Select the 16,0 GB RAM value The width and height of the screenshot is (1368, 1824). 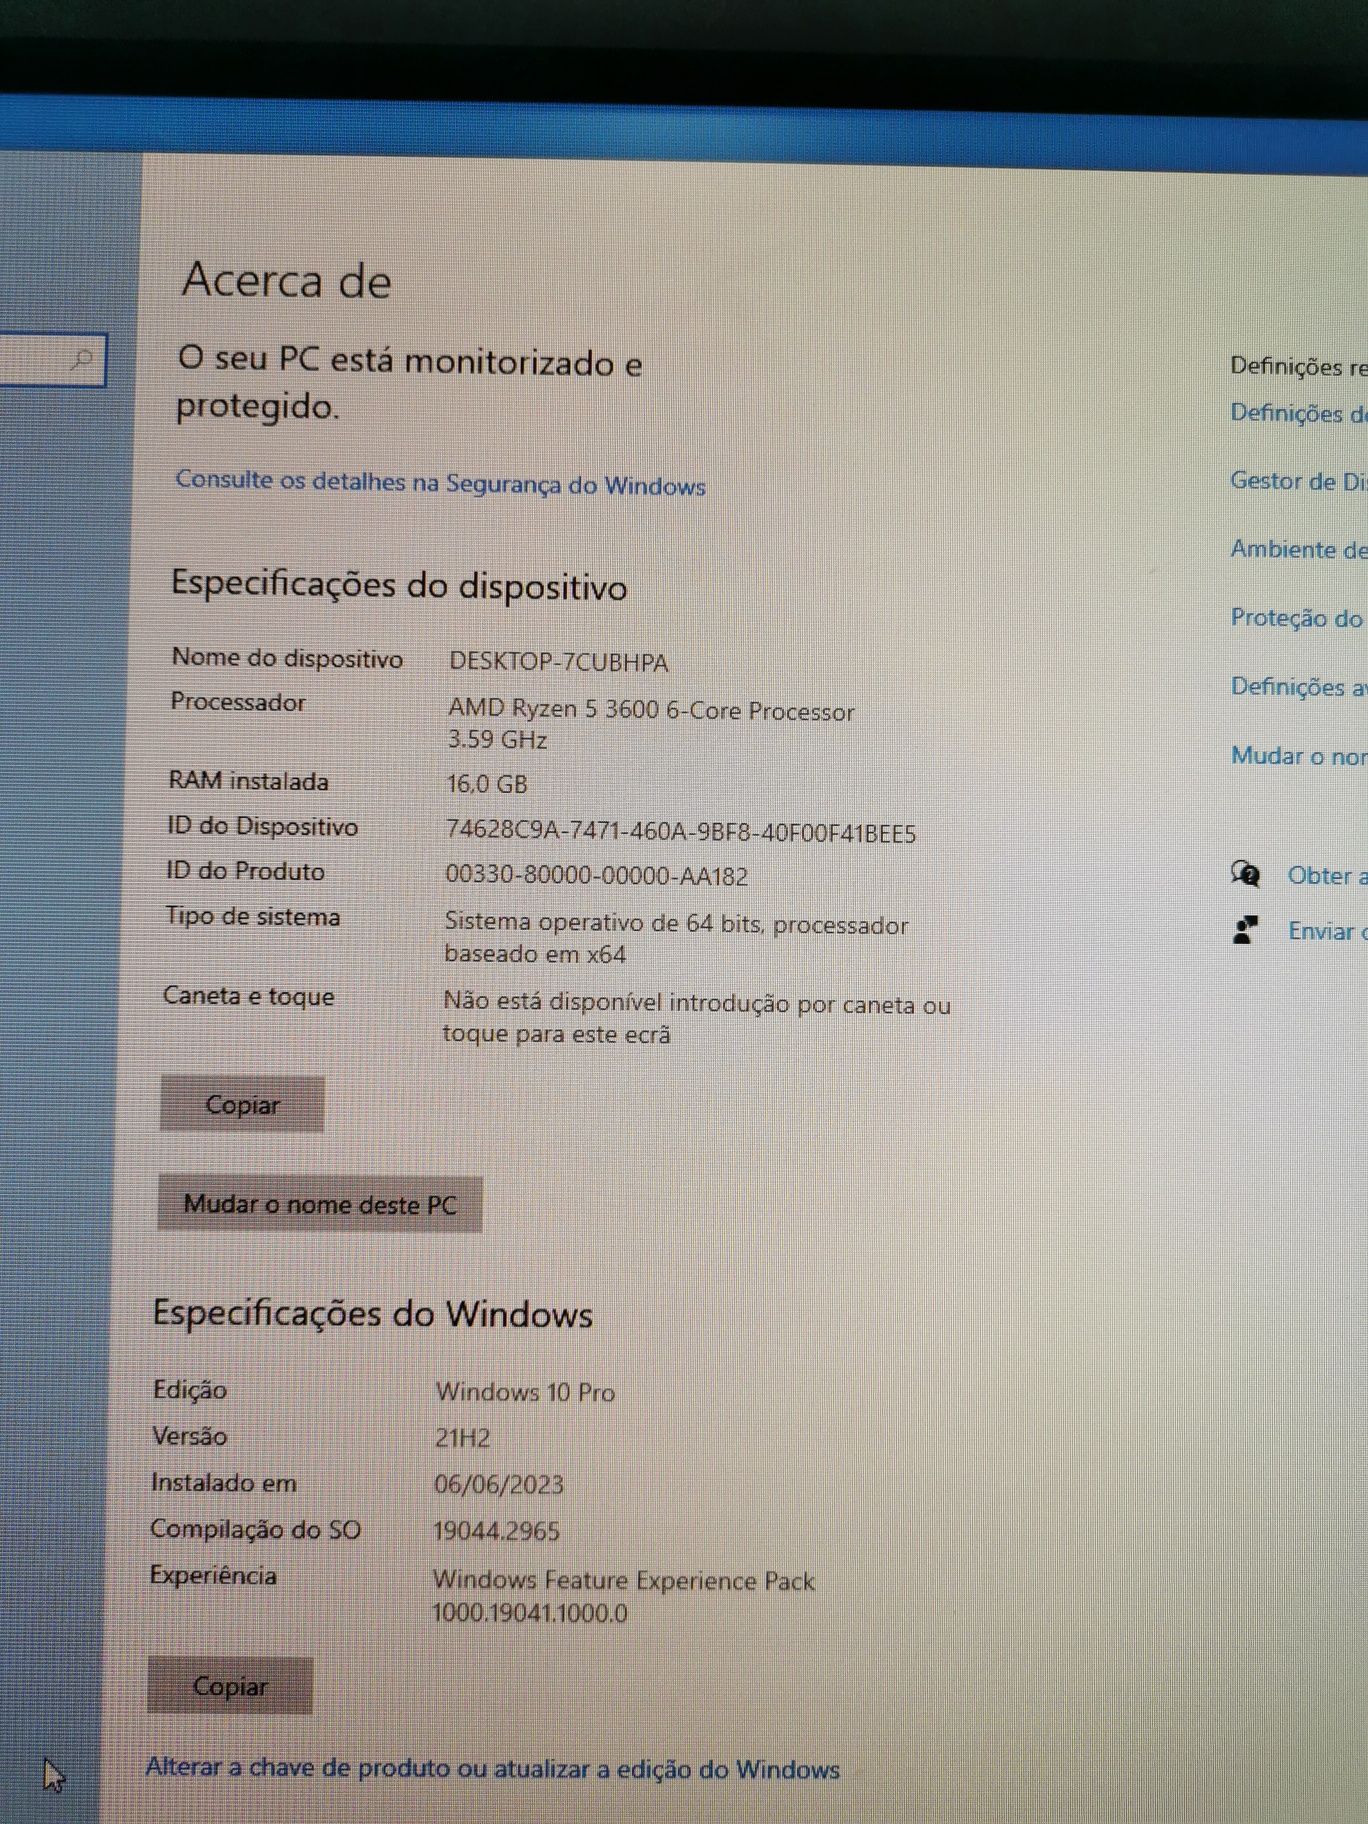(x=487, y=784)
